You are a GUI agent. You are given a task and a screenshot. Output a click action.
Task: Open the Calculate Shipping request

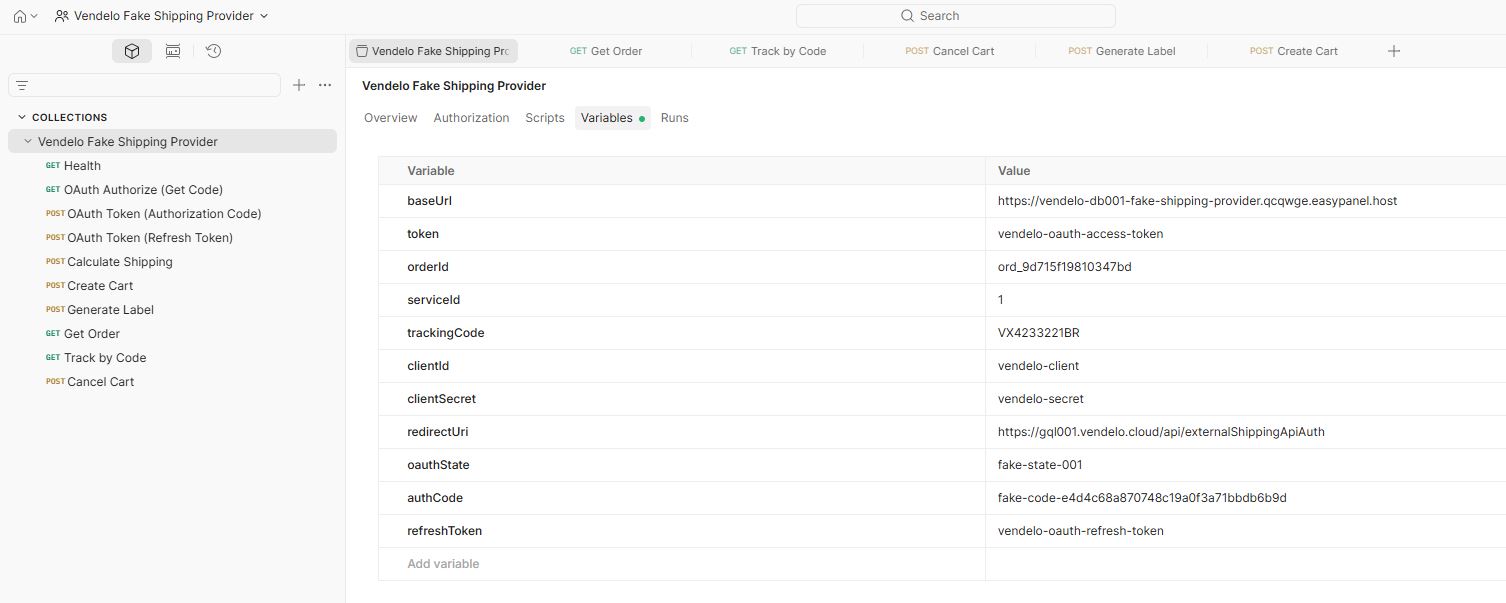(118, 261)
